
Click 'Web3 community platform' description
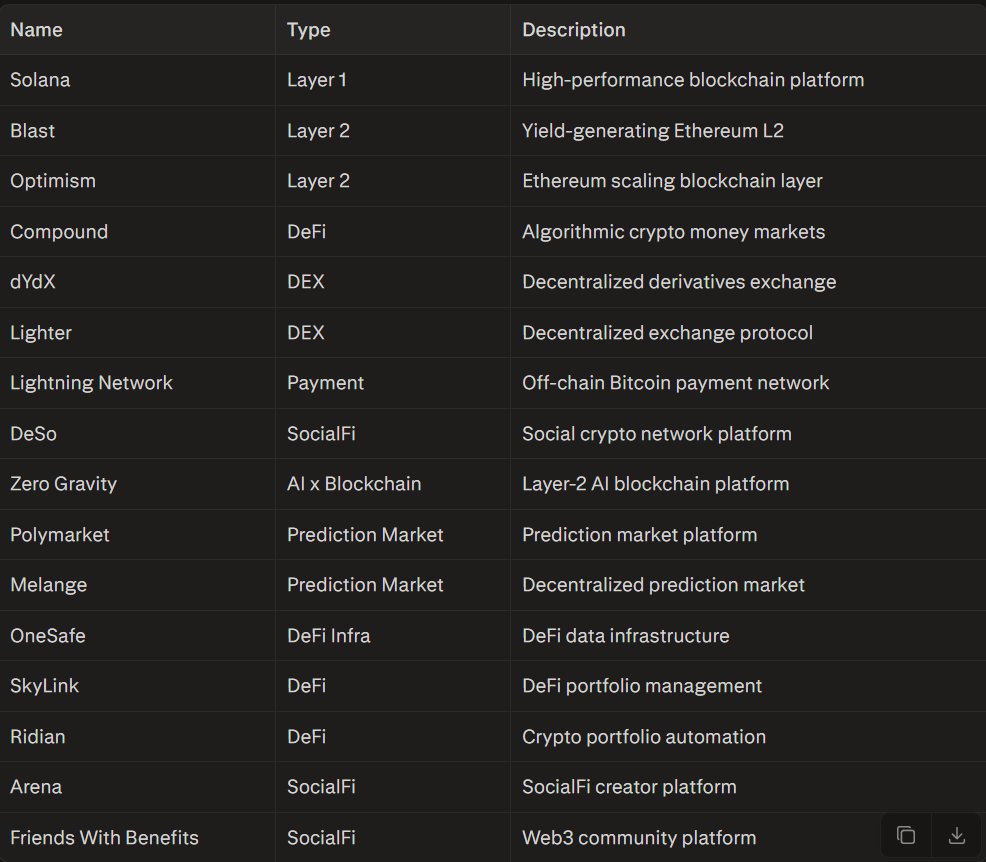coord(639,838)
